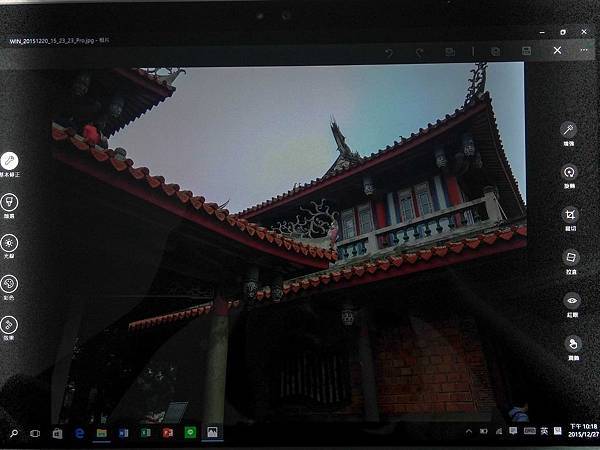Open the Light (光線) adjustments
The image size is (600, 450).
point(9,246)
